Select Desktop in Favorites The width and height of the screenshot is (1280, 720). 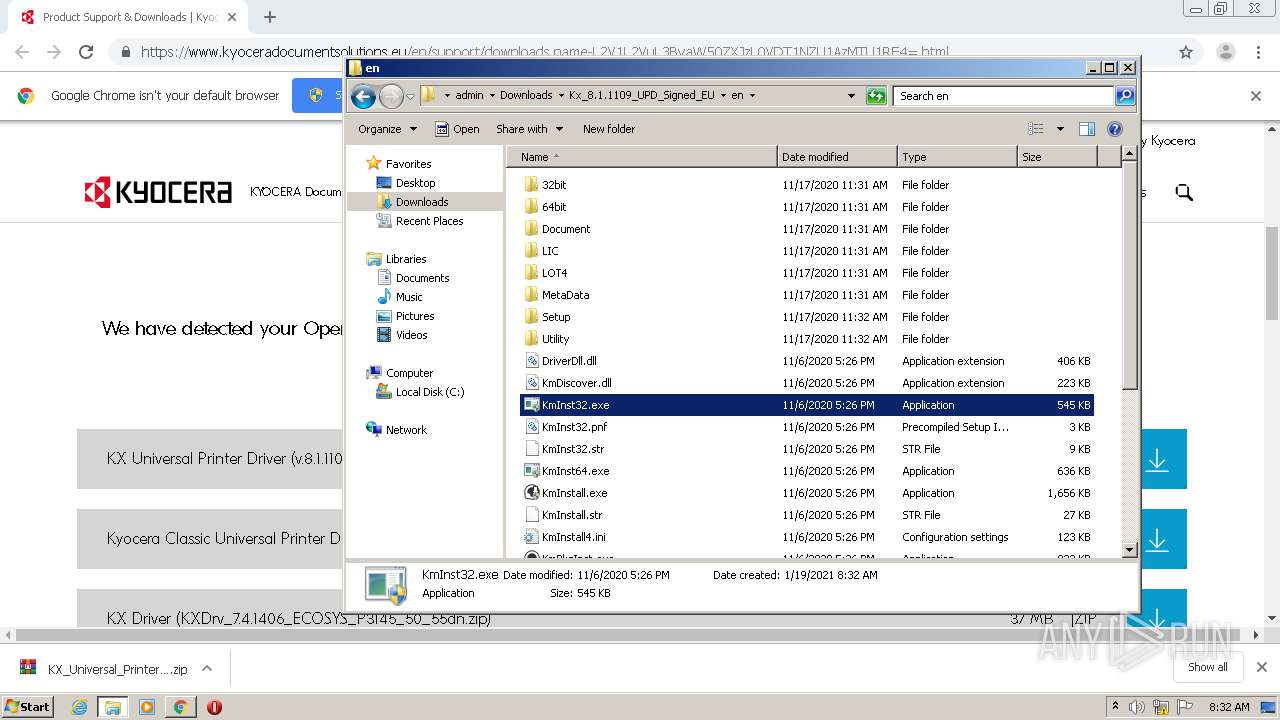(x=415, y=183)
